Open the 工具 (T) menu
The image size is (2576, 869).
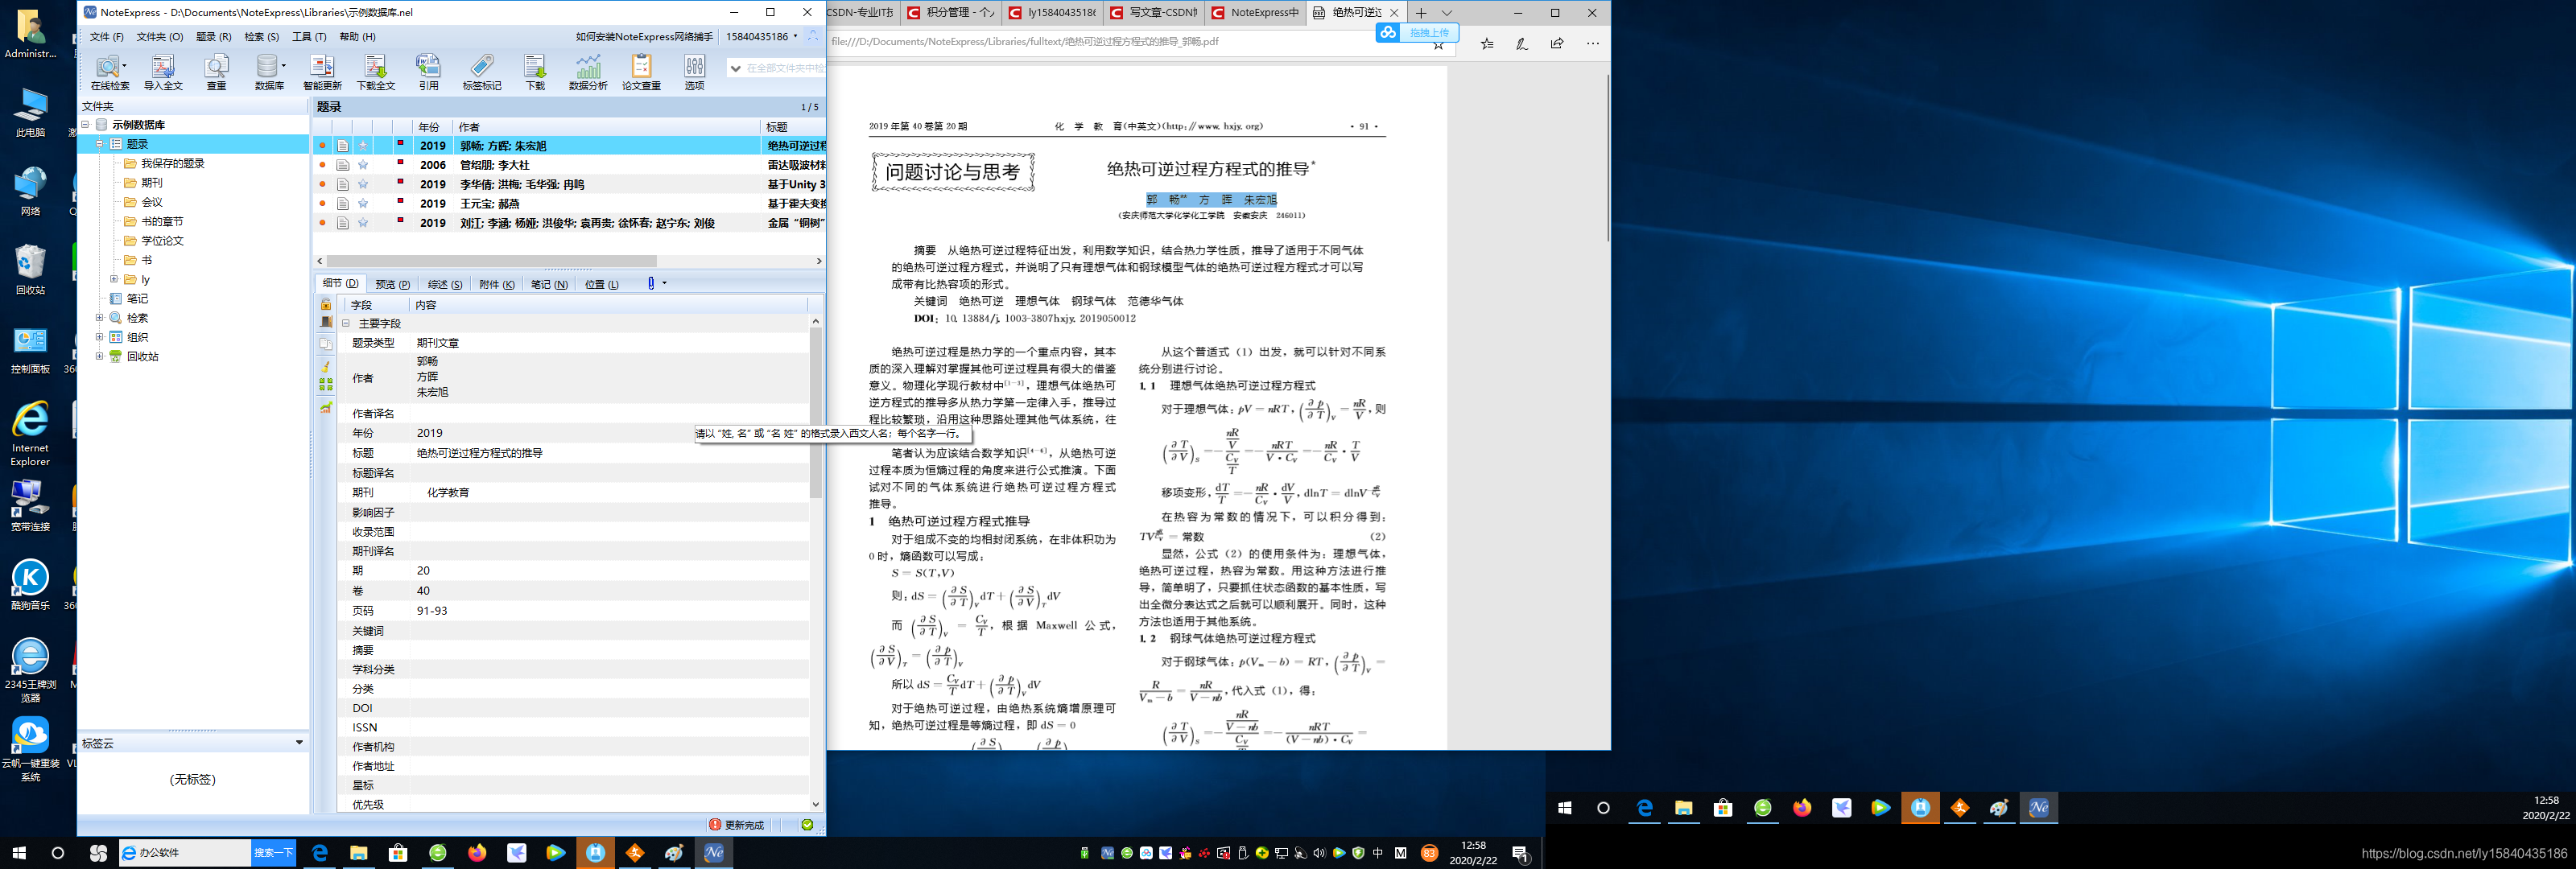point(309,37)
